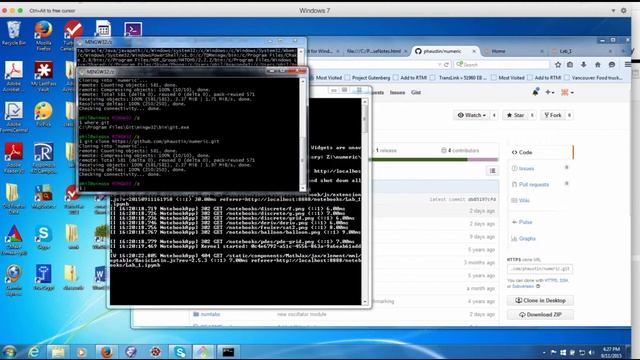Viewport: 640px width, 360px height.
Task: Bookmark this page with Firefox star icon
Action: coord(558,64)
